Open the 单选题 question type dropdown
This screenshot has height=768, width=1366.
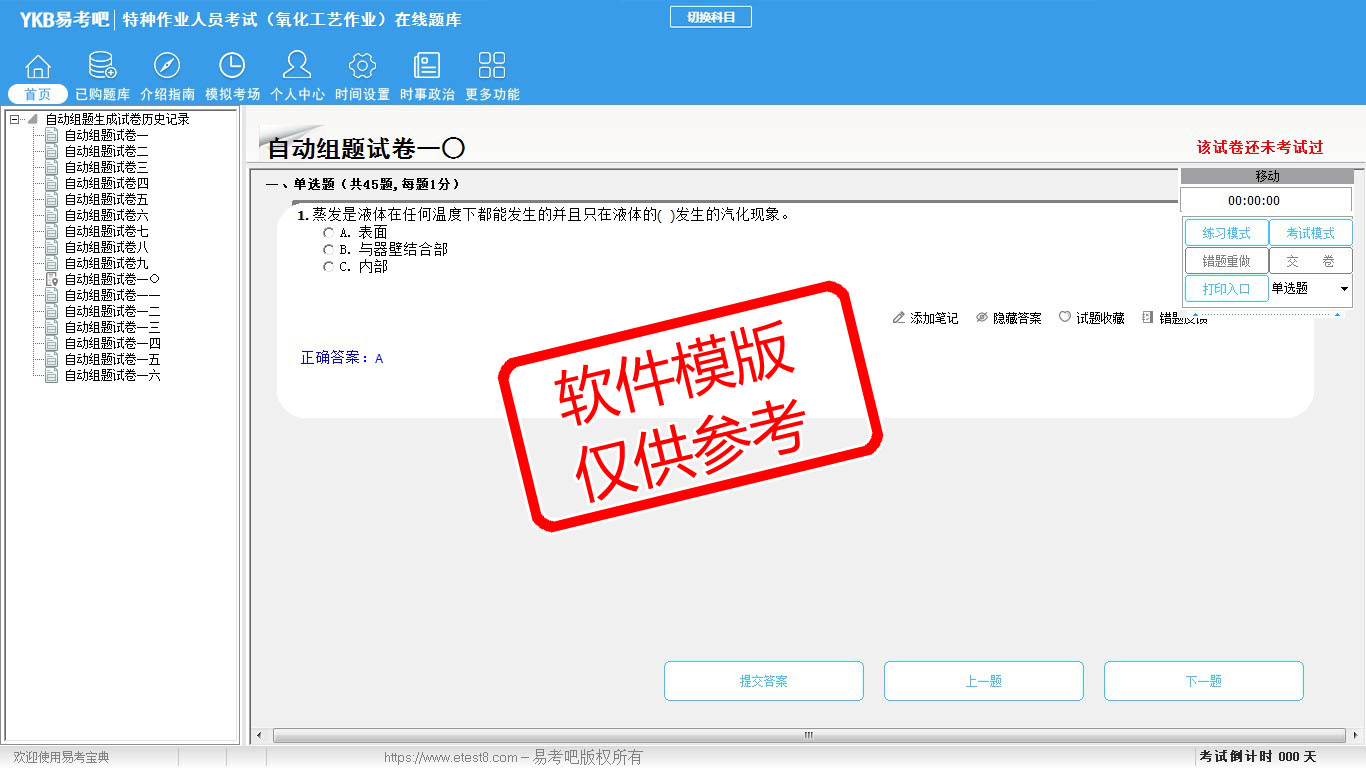click(1344, 289)
